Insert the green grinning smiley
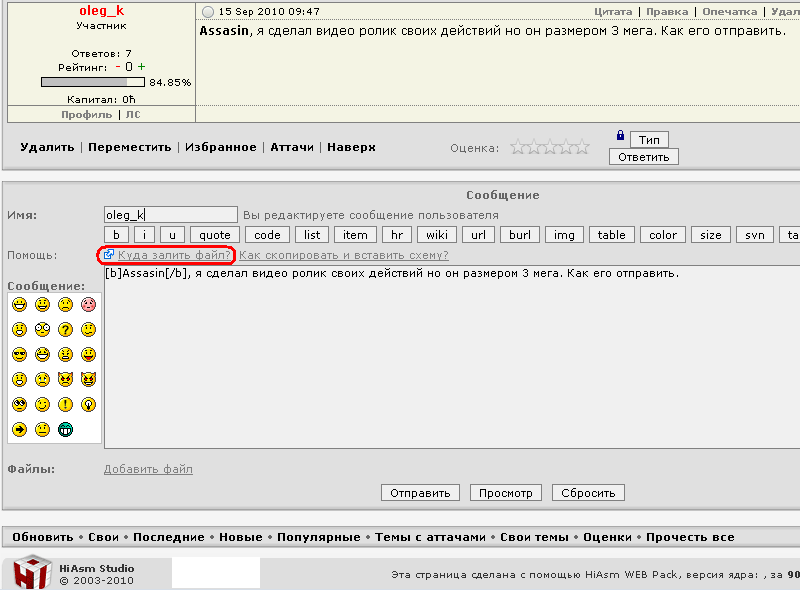 [65, 429]
